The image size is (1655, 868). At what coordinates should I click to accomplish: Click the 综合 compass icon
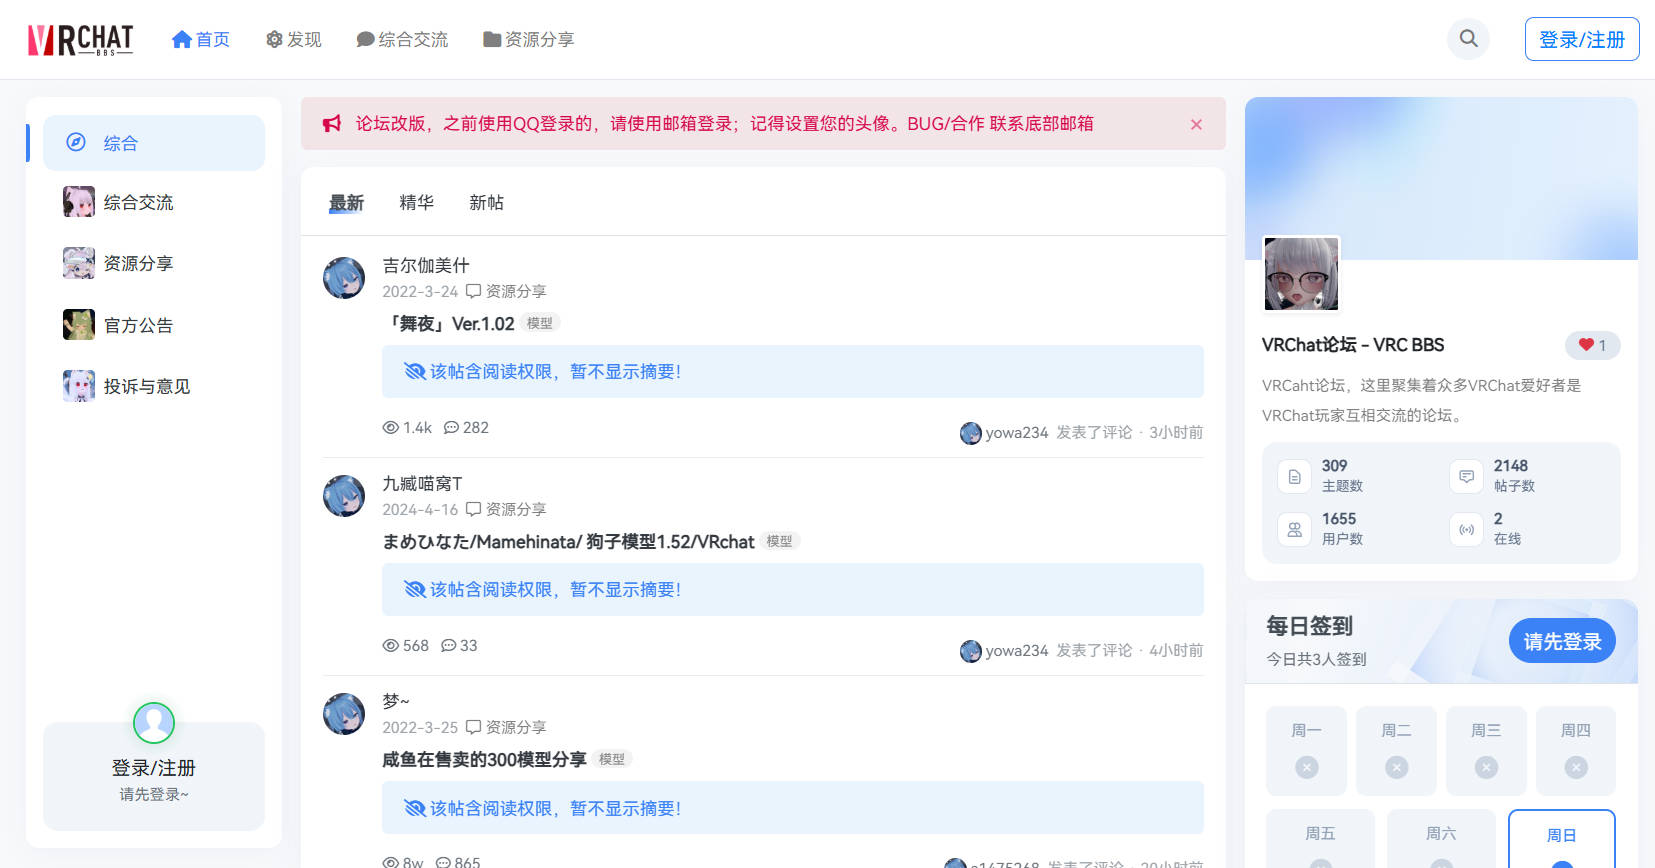76,142
